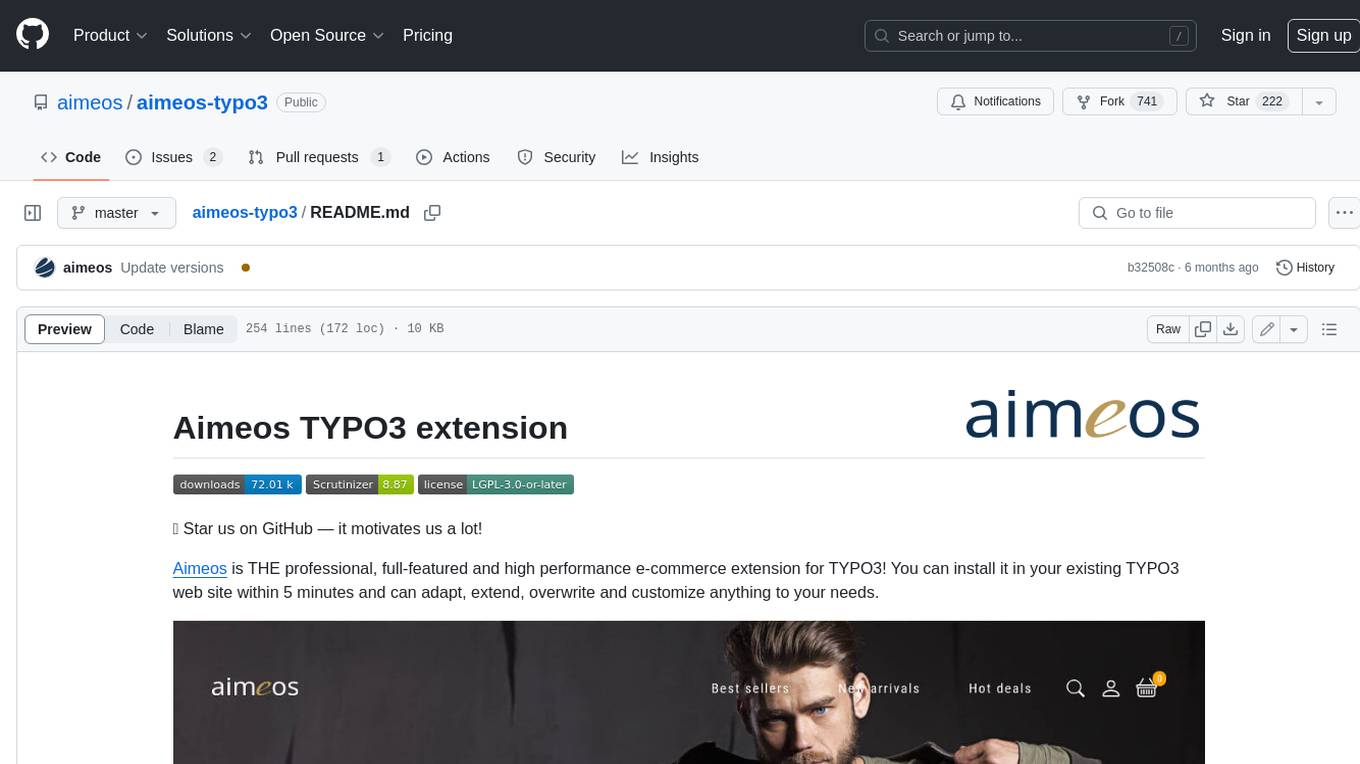Image resolution: width=1360 pixels, height=764 pixels.
Task: Open the GitHub homepage logo
Action: tap(32, 35)
